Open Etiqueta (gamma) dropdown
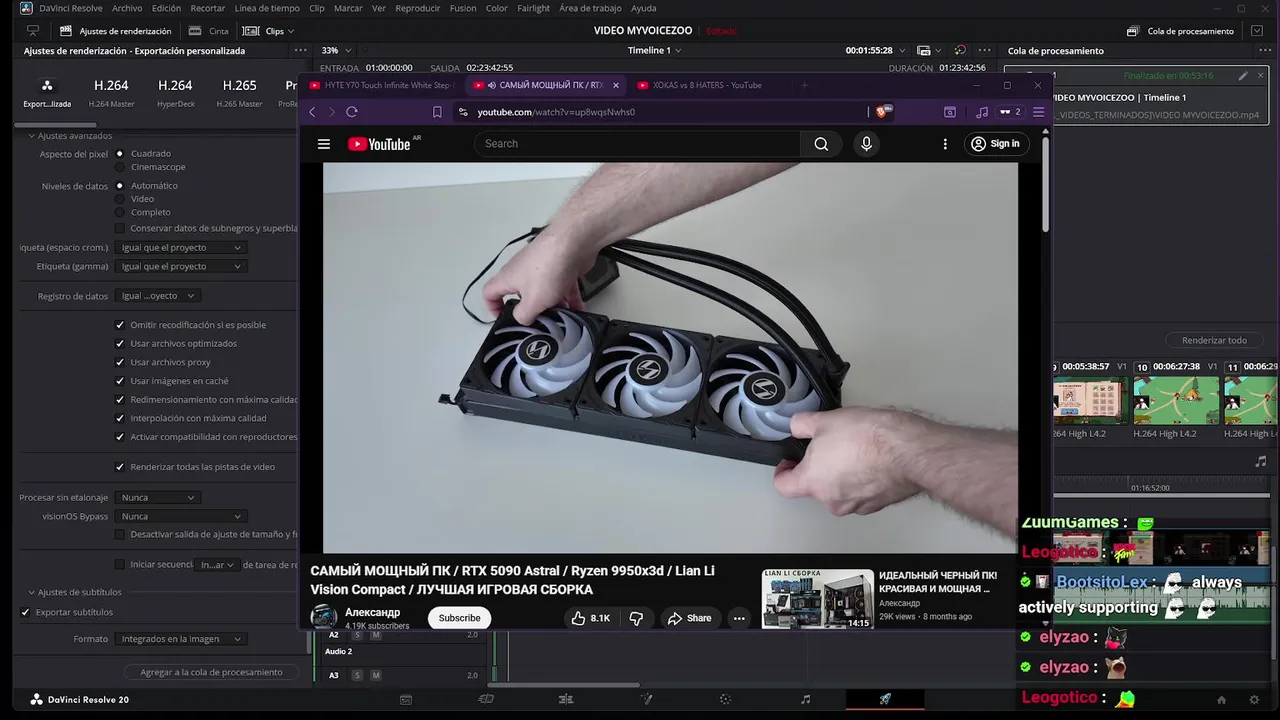1280x720 pixels. [181, 267]
